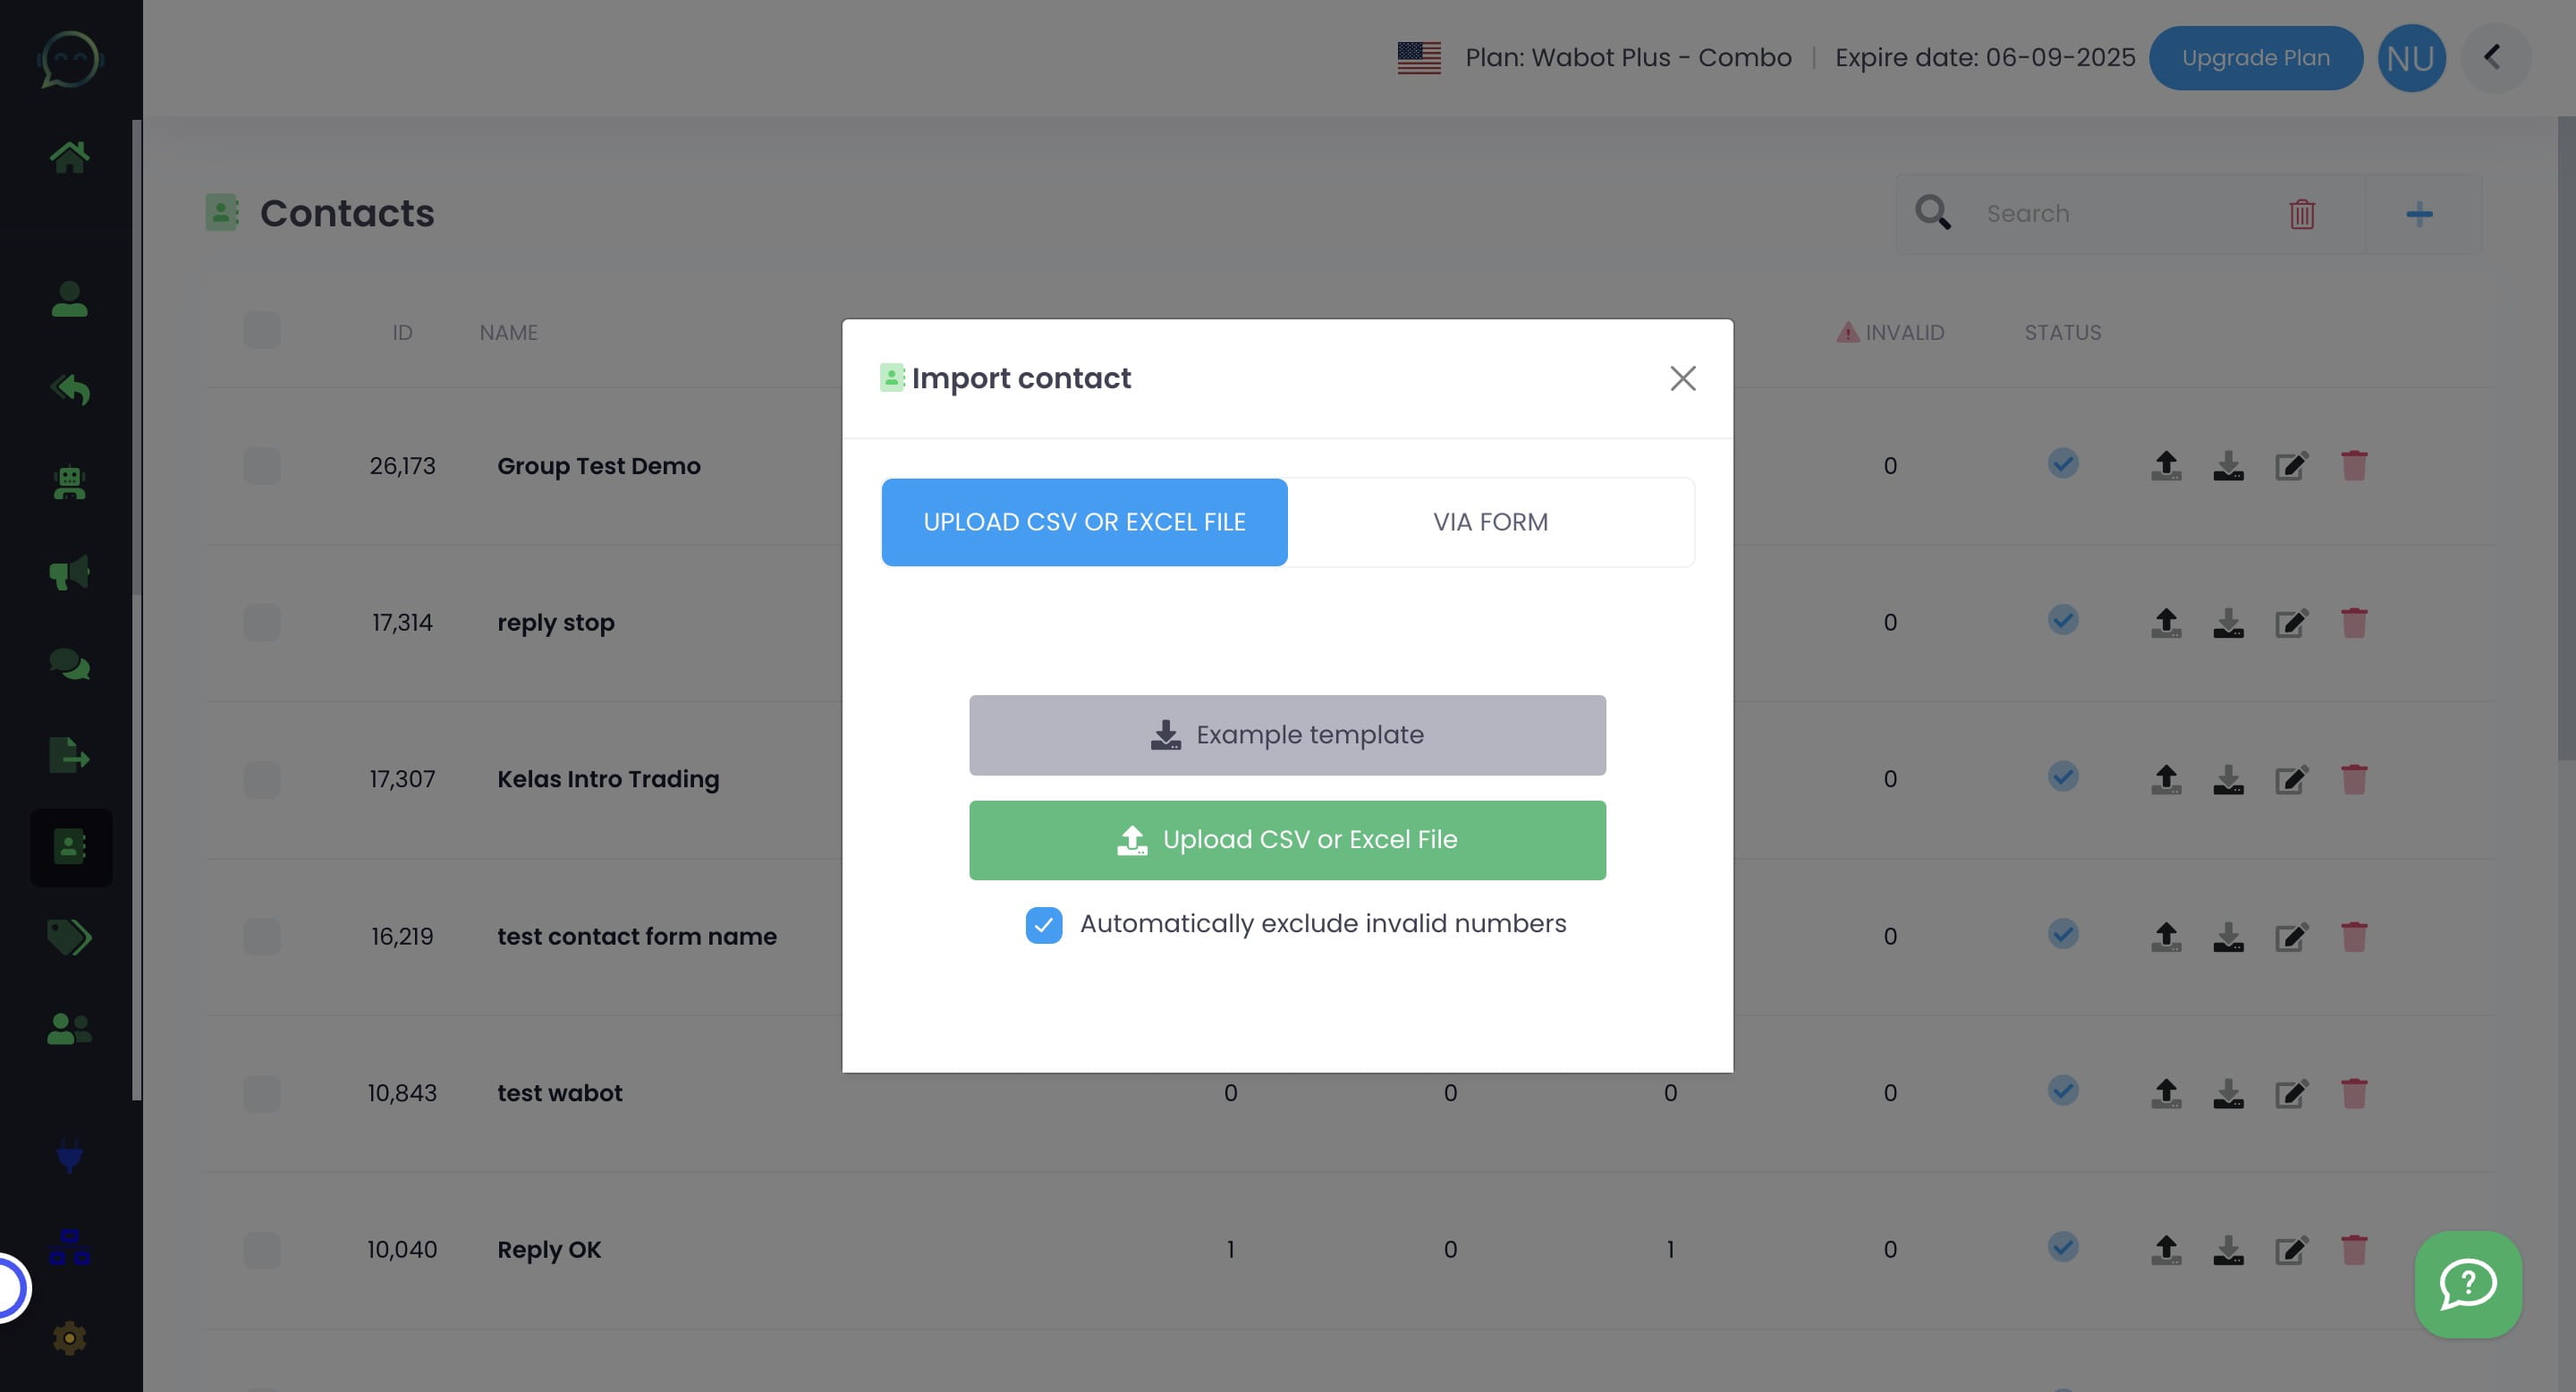2576x1392 pixels.
Task: Open the NU user avatar menu
Action: (2411, 57)
